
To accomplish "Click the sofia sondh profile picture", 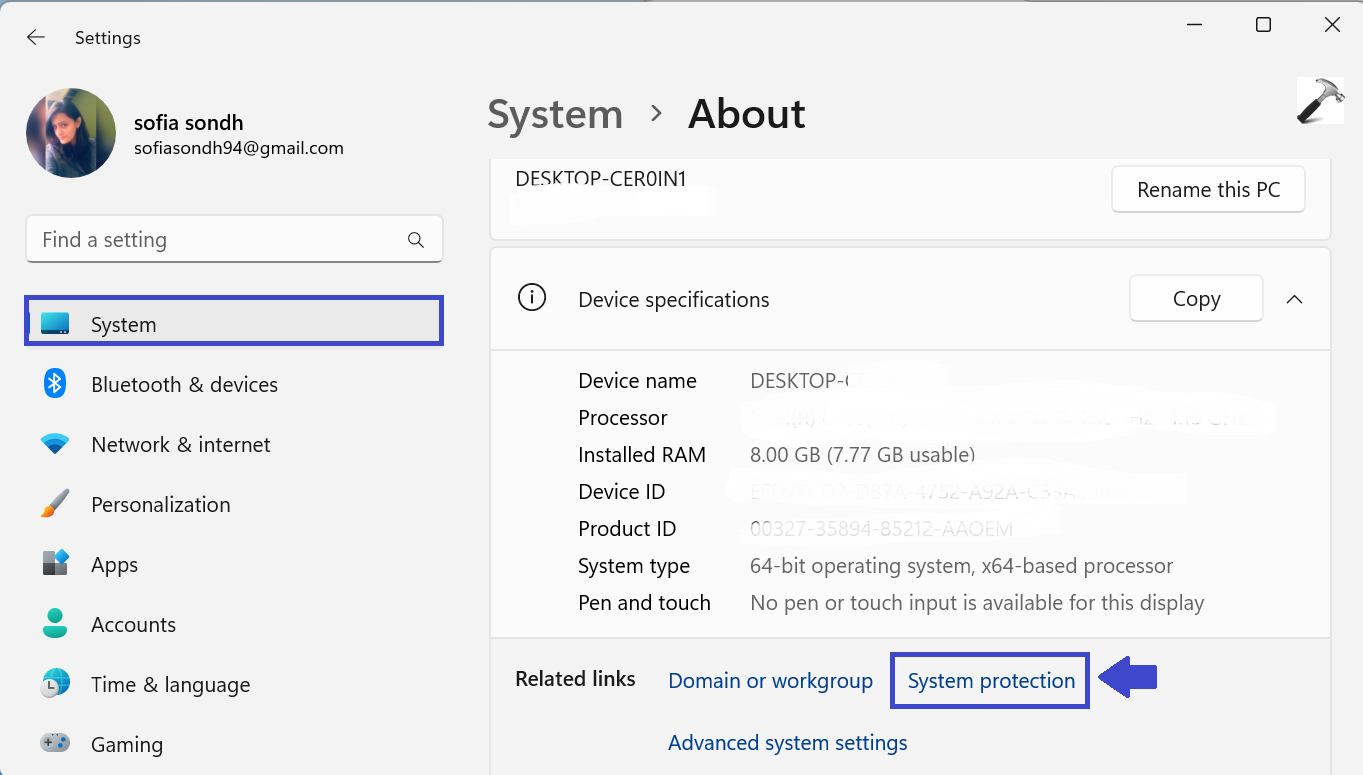I will pos(71,133).
